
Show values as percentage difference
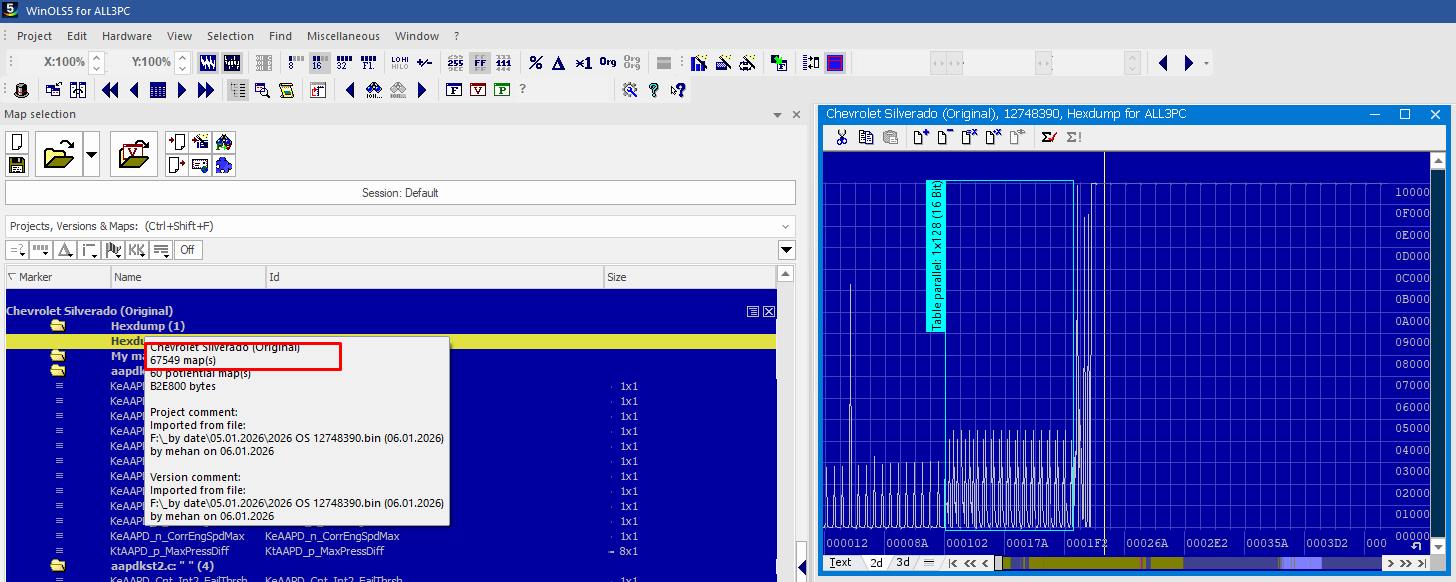(536, 63)
